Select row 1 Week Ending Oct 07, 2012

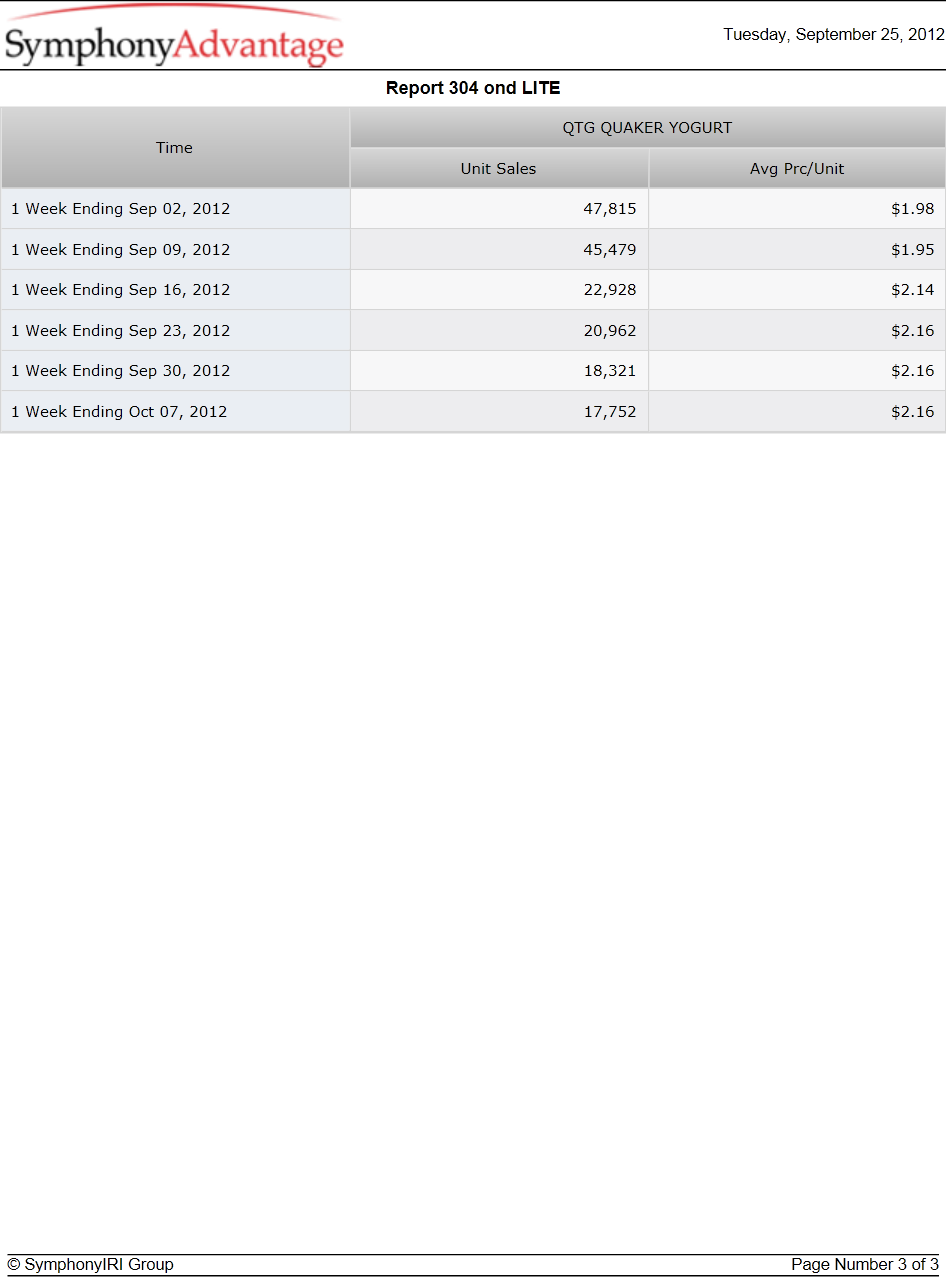[x=473, y=412]
